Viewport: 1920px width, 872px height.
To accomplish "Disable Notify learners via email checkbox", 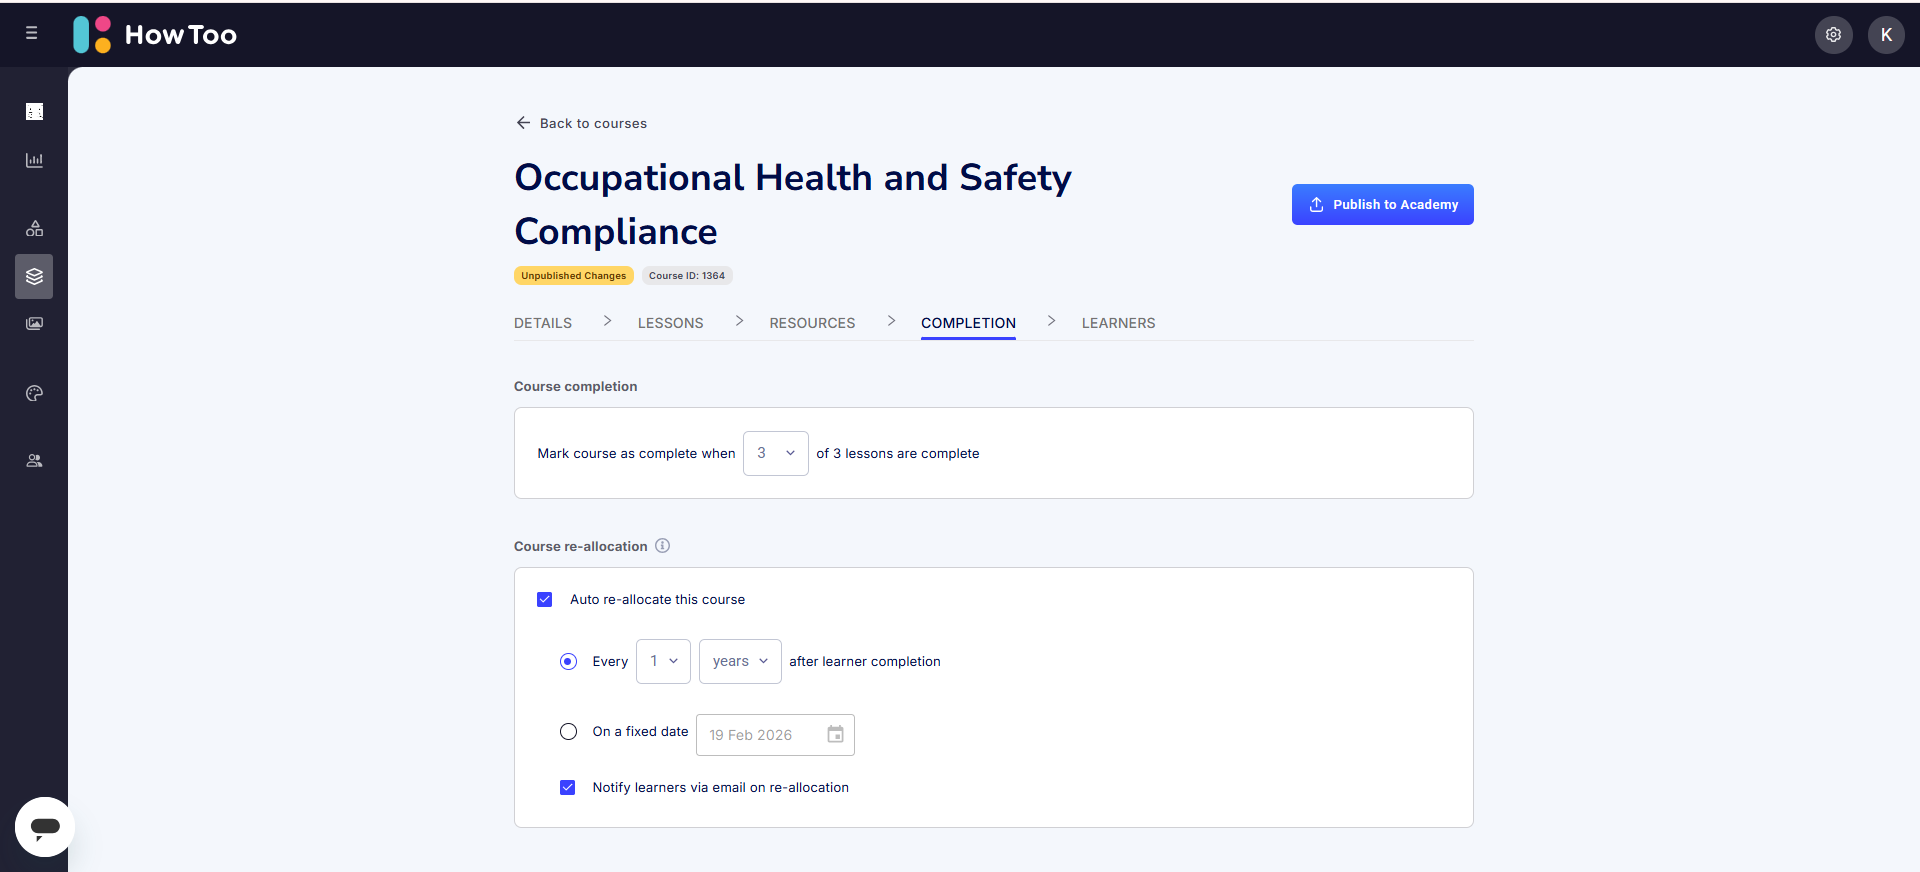I will pos(568,788).
